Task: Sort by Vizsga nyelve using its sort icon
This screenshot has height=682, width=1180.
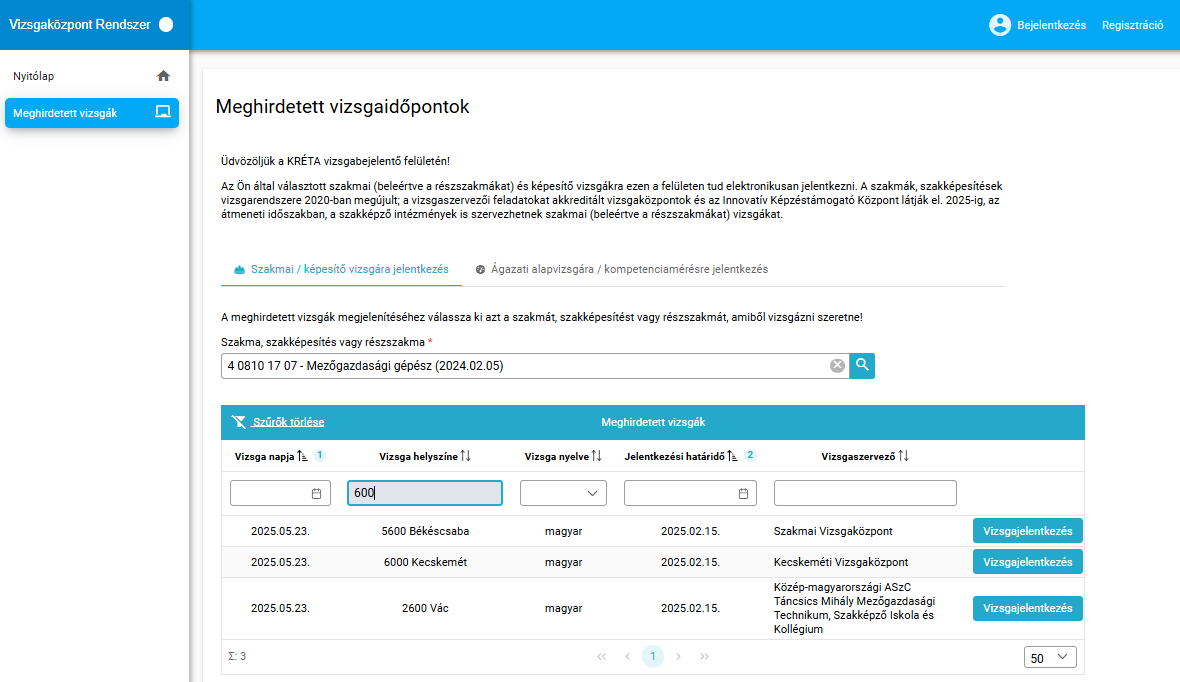Action: pos(597,456)
